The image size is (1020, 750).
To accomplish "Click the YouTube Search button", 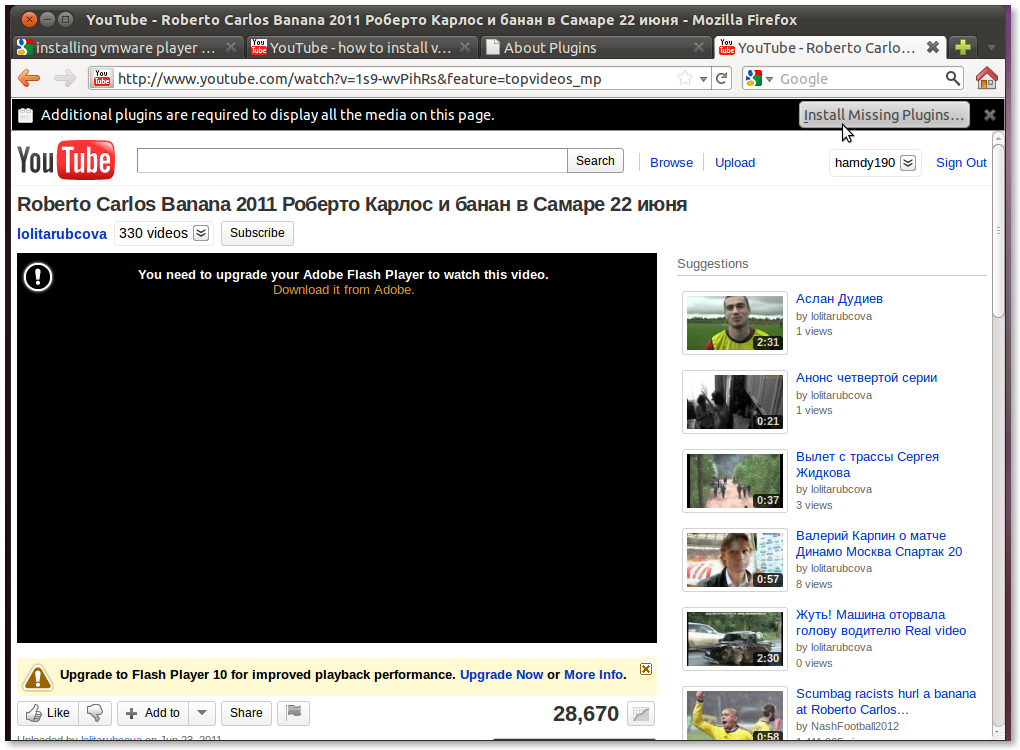I will tap(595, 161).
